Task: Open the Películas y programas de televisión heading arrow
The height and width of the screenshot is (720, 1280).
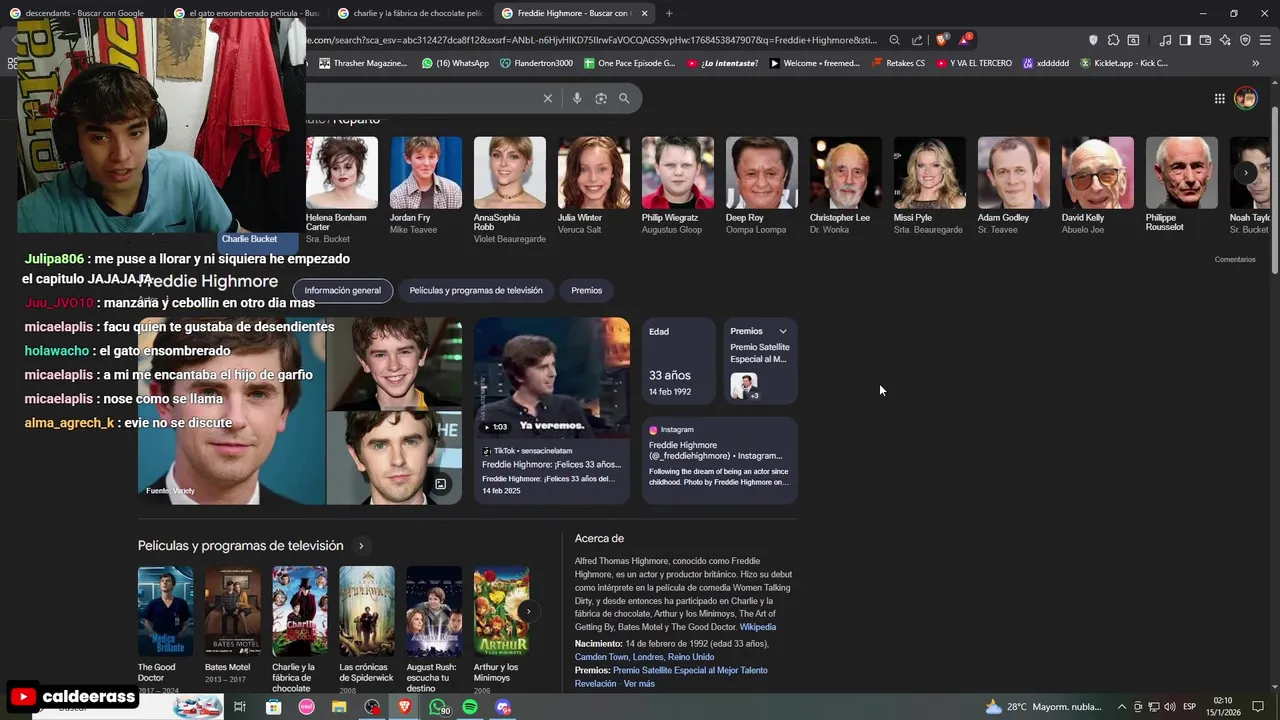Action: [x=361, y=546]
